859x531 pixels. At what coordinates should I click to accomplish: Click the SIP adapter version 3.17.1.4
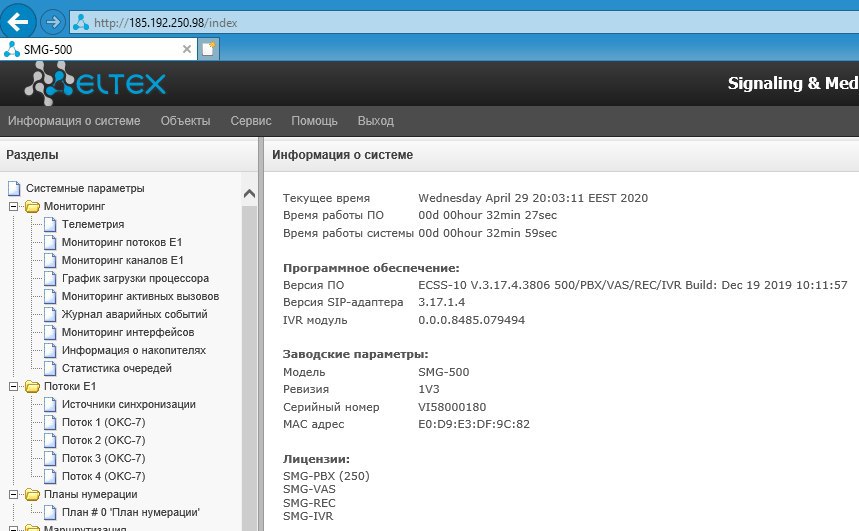442,302
